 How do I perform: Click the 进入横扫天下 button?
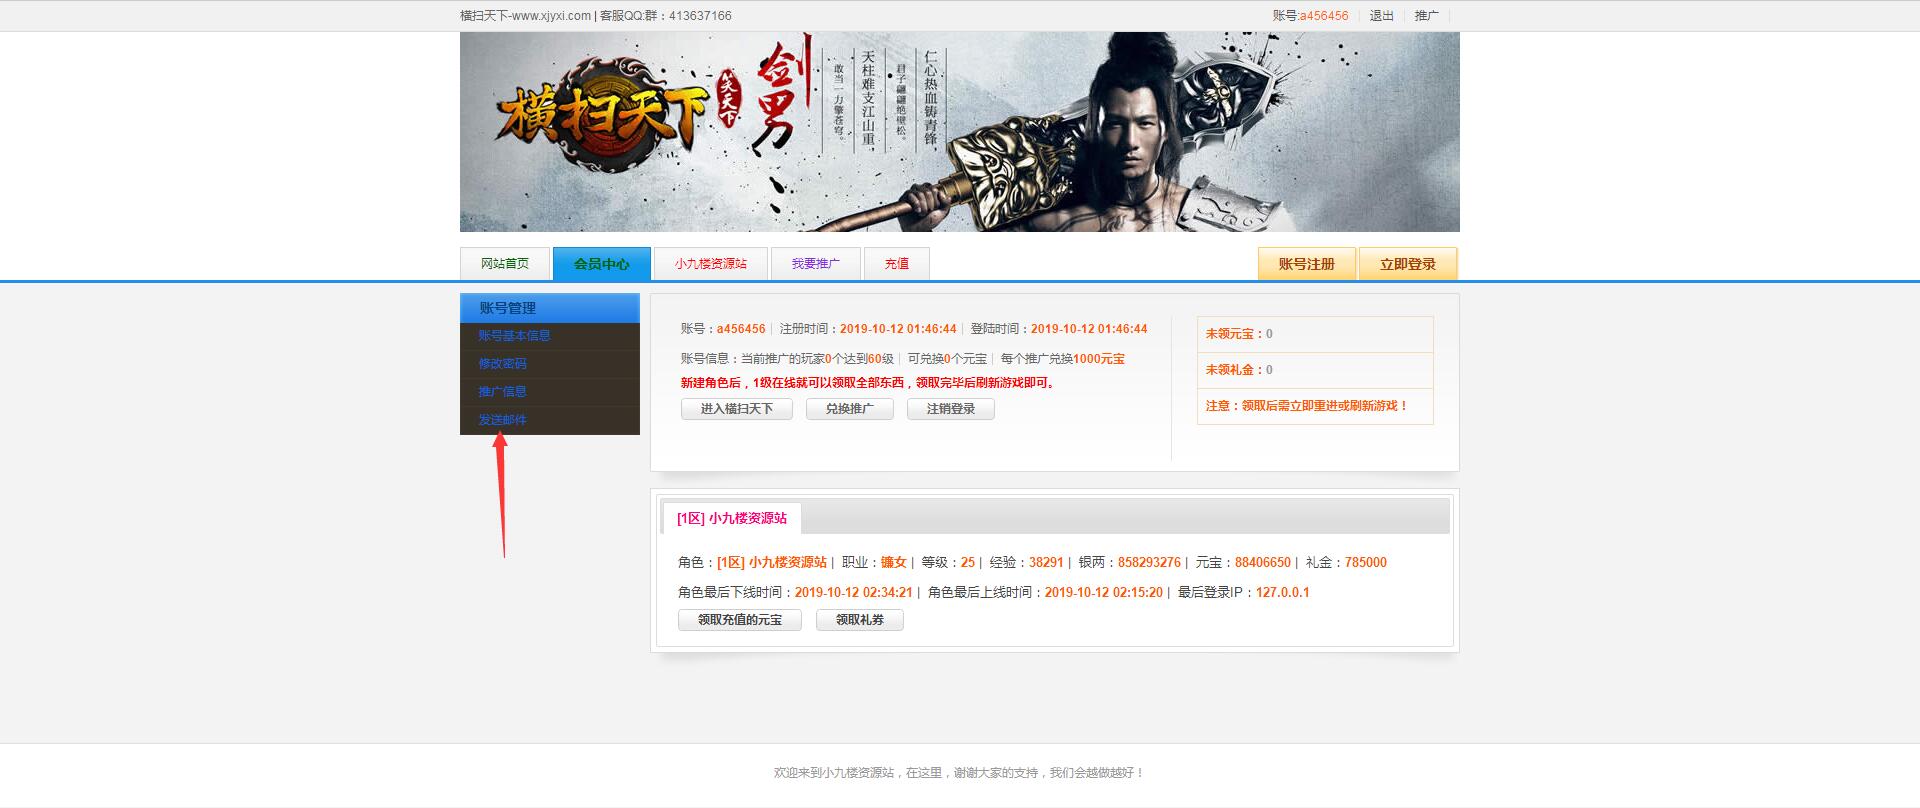point(736,409)
